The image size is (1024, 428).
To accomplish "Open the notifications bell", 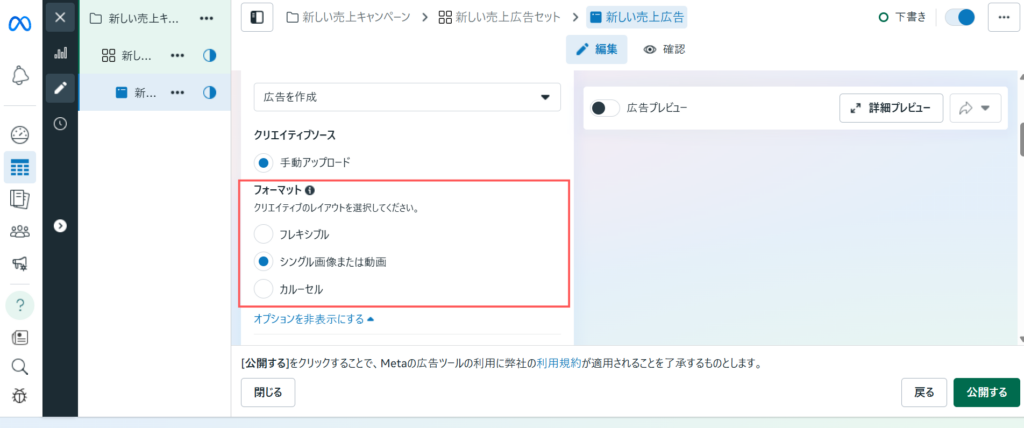I will click(19, 75).
